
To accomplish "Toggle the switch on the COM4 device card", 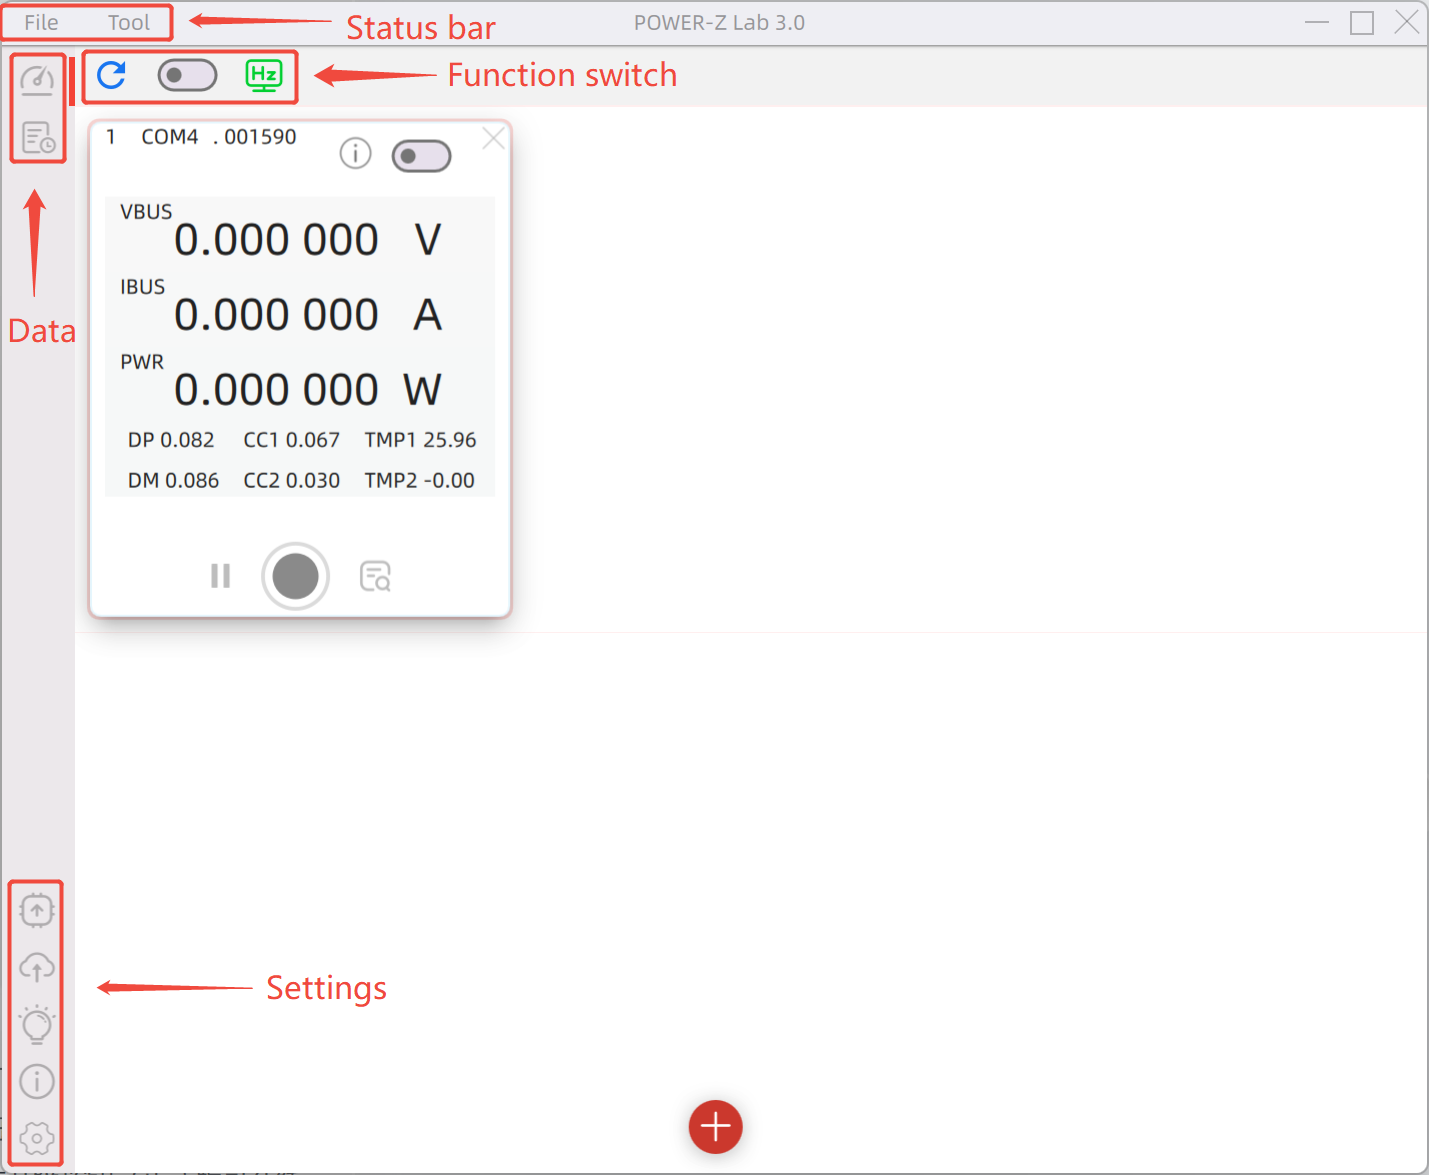I will 421,155.
